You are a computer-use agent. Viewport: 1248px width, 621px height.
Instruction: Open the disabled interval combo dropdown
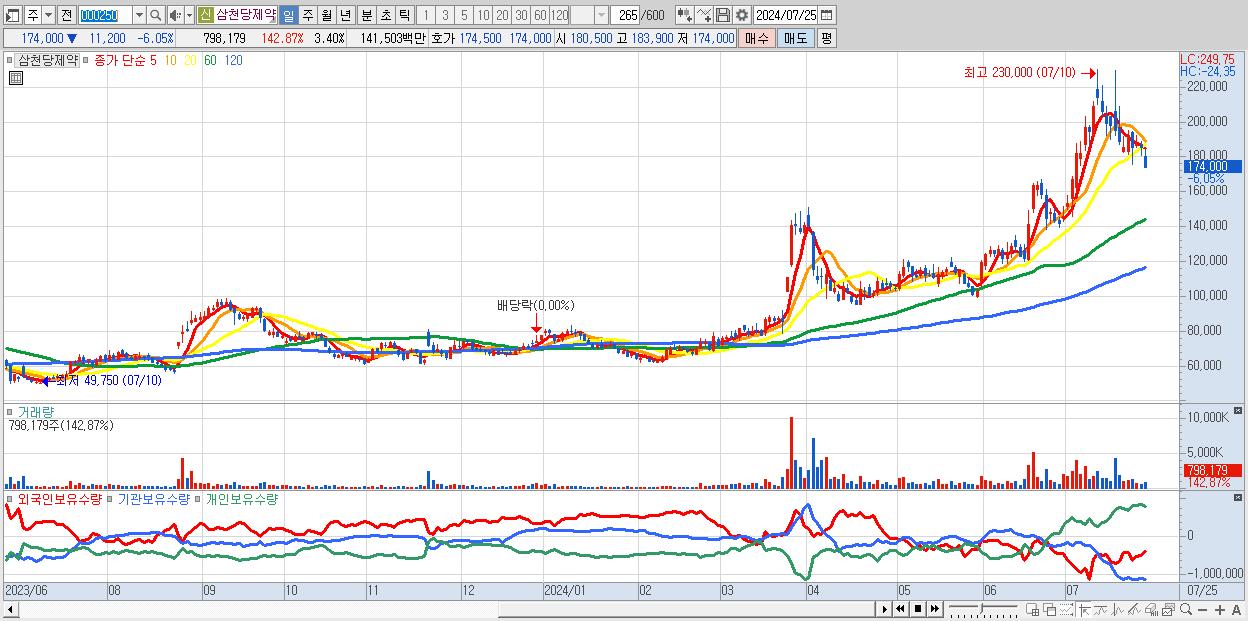point(601,15)
